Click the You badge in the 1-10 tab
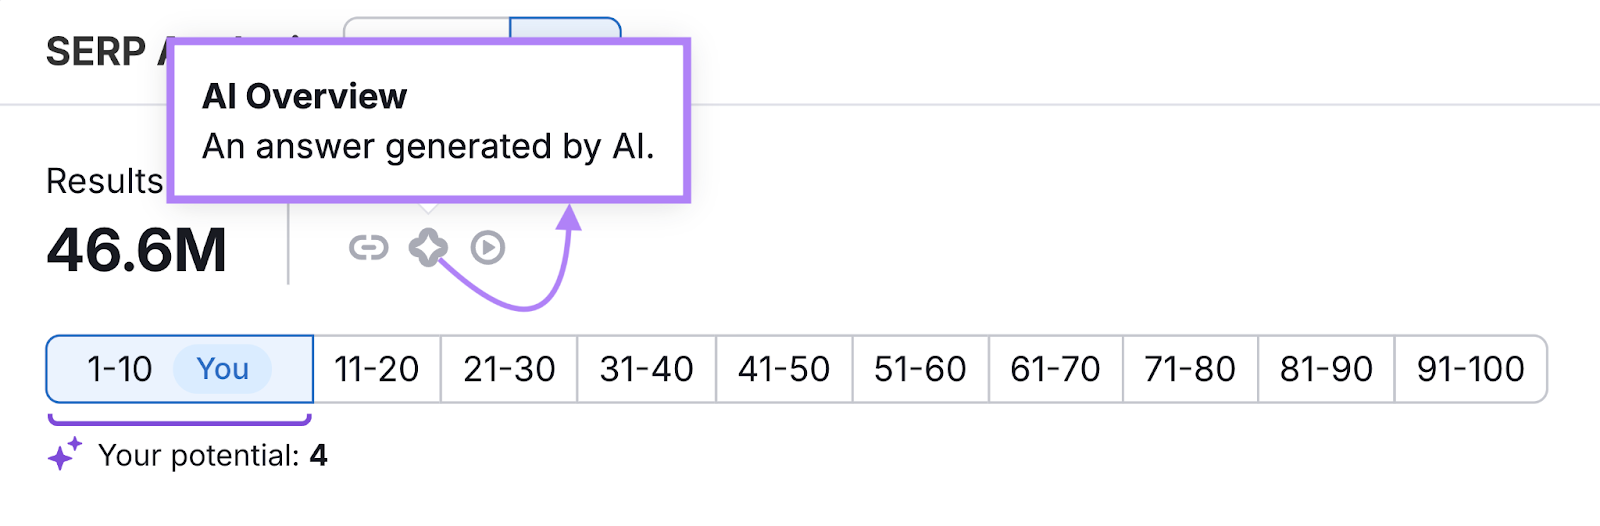 click(222, 369)
